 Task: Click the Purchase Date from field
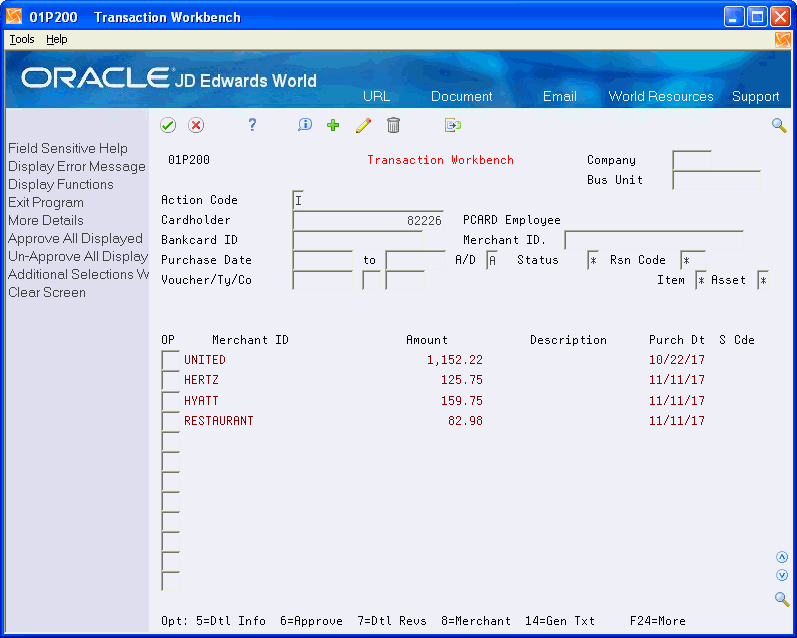323,260
